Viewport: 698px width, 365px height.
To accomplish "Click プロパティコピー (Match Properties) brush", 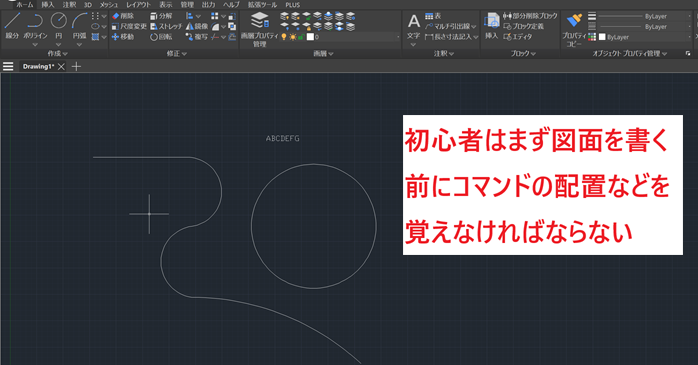I will (574, 29).
